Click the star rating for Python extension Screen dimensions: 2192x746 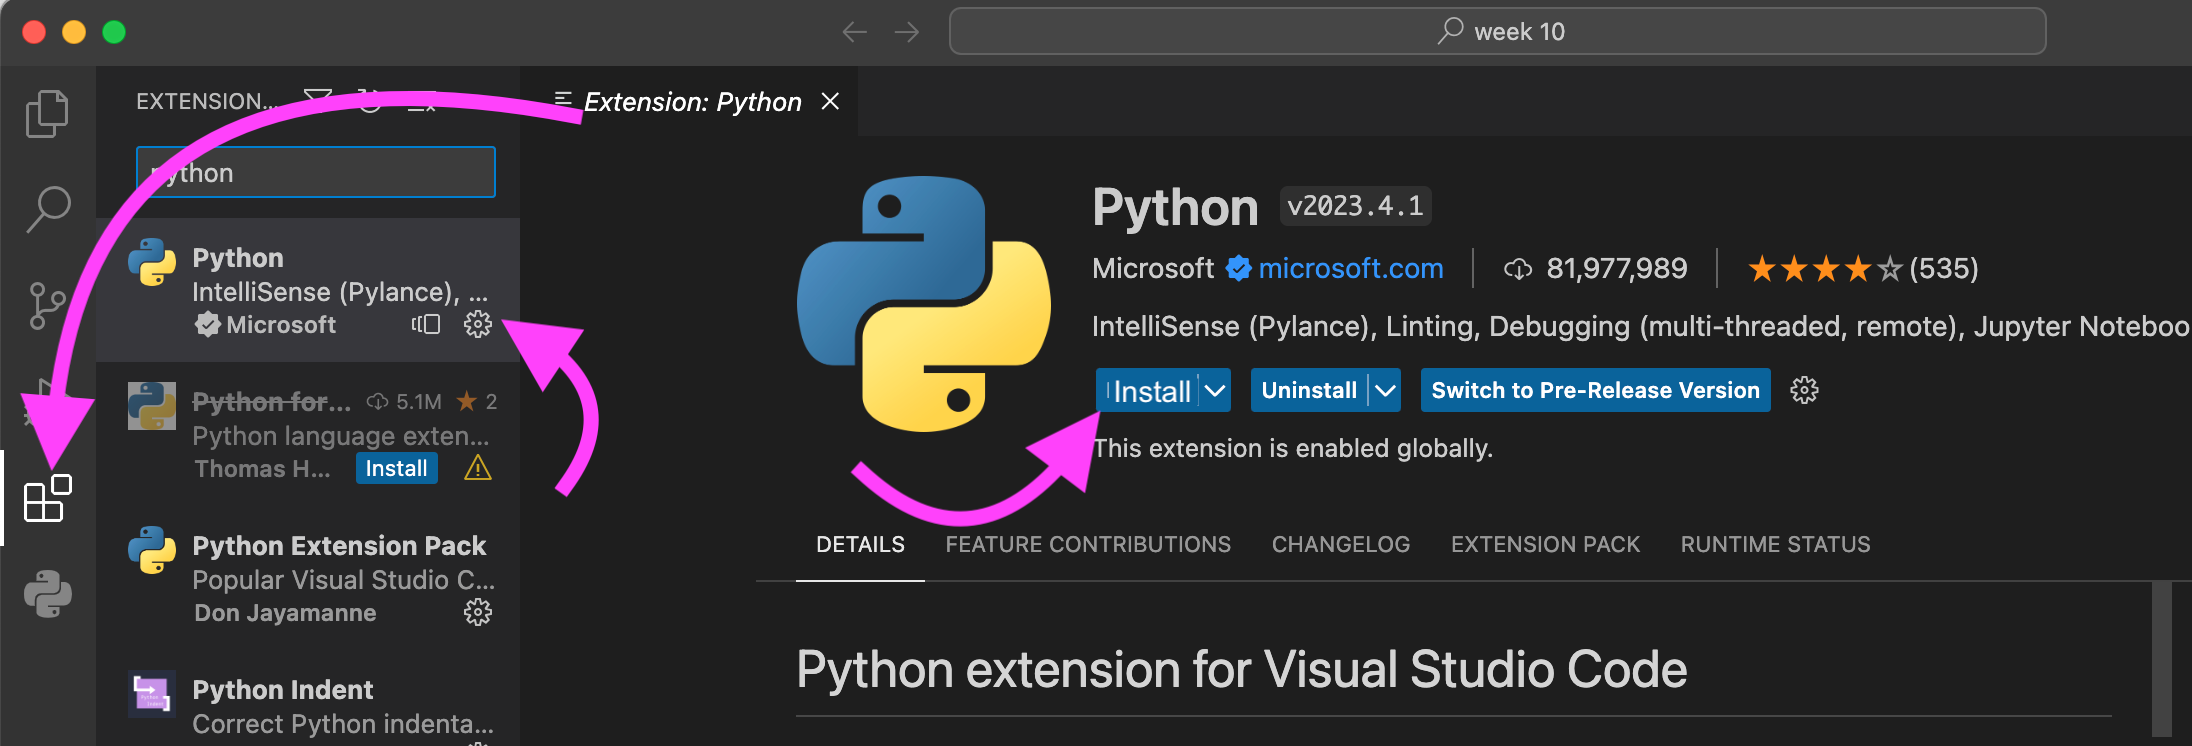click(1824, 268)
